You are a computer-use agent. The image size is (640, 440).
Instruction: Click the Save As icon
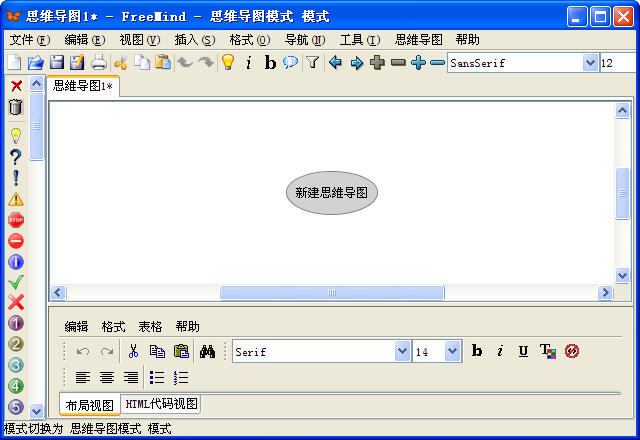(x=77, y=62)
